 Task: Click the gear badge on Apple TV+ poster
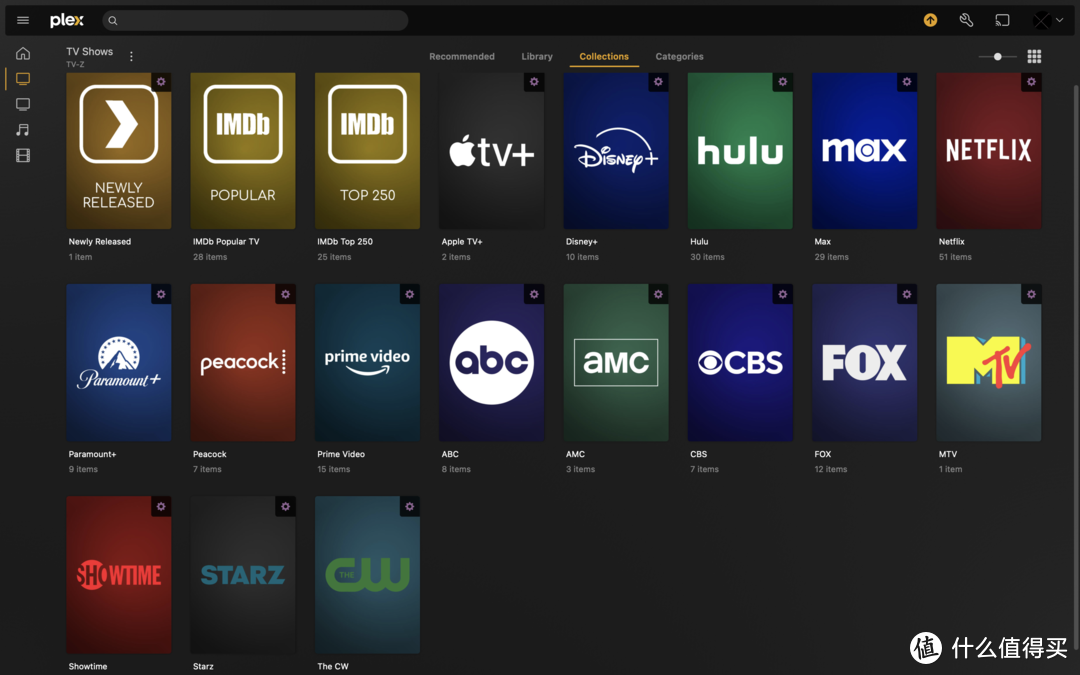click(x=534, y=82)
